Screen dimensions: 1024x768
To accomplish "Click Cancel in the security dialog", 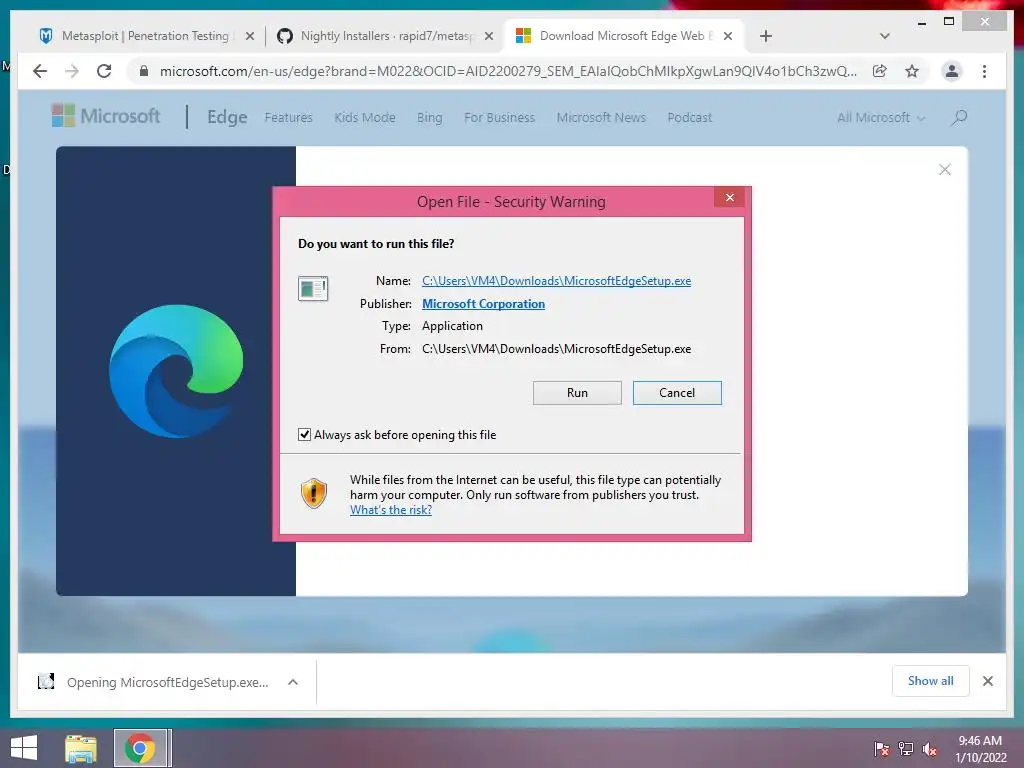I will tap(677, 393).
